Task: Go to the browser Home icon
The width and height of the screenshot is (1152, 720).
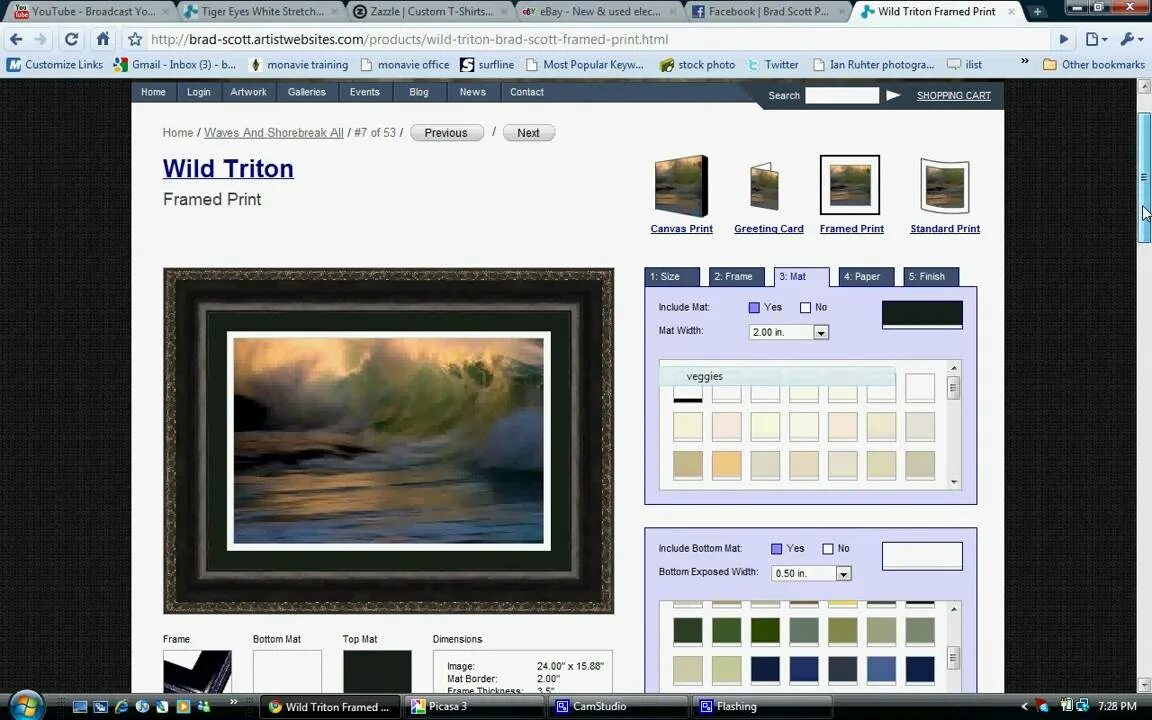Action: pos(103,39)
